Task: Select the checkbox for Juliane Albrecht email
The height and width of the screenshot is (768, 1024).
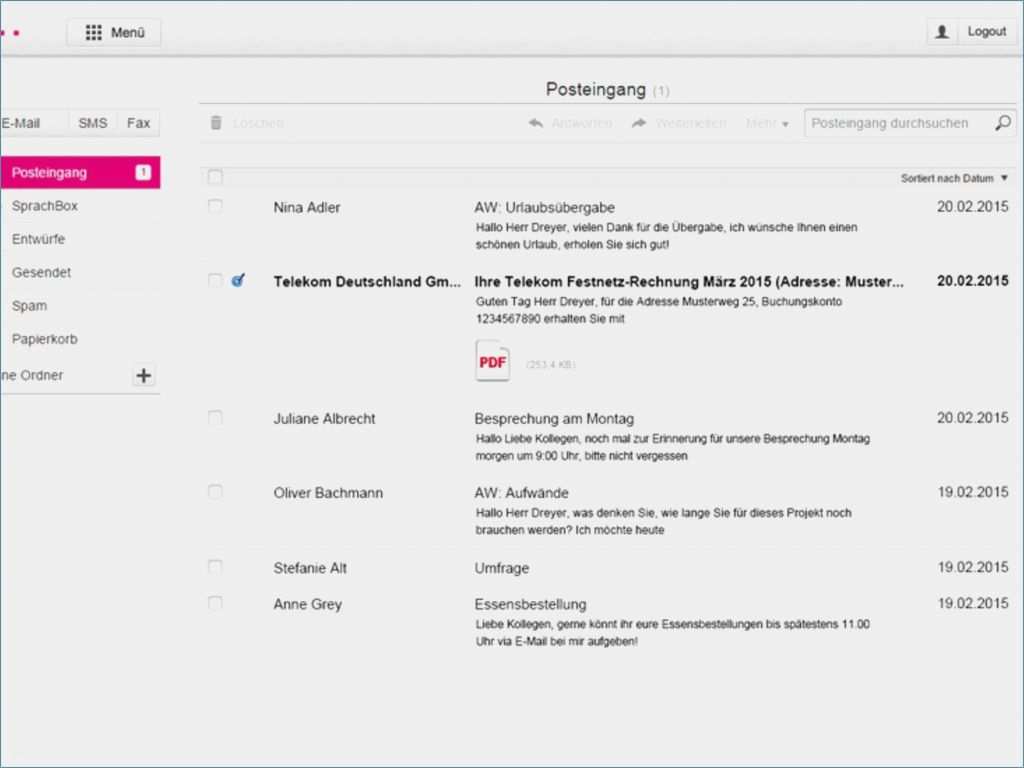Action: click(x=215, y=418)
